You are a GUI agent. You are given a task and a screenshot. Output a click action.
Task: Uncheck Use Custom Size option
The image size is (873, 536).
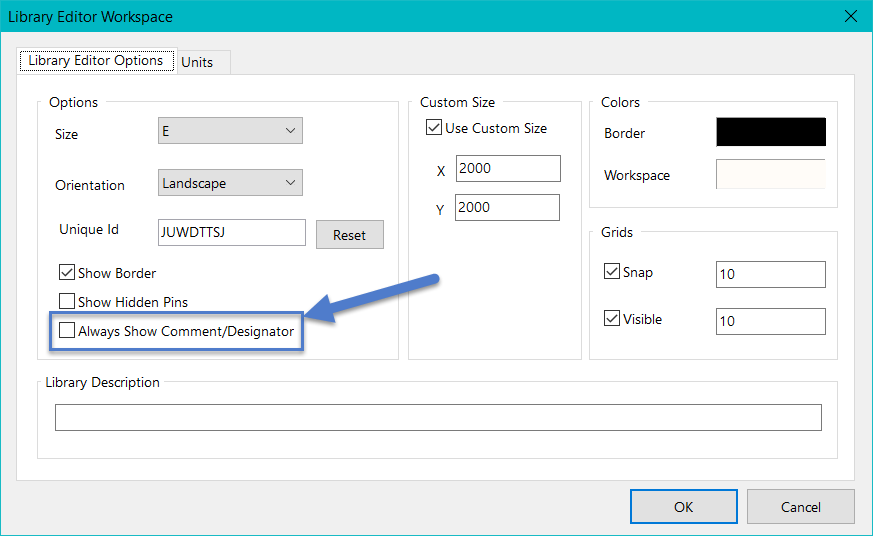pos(434,128)
